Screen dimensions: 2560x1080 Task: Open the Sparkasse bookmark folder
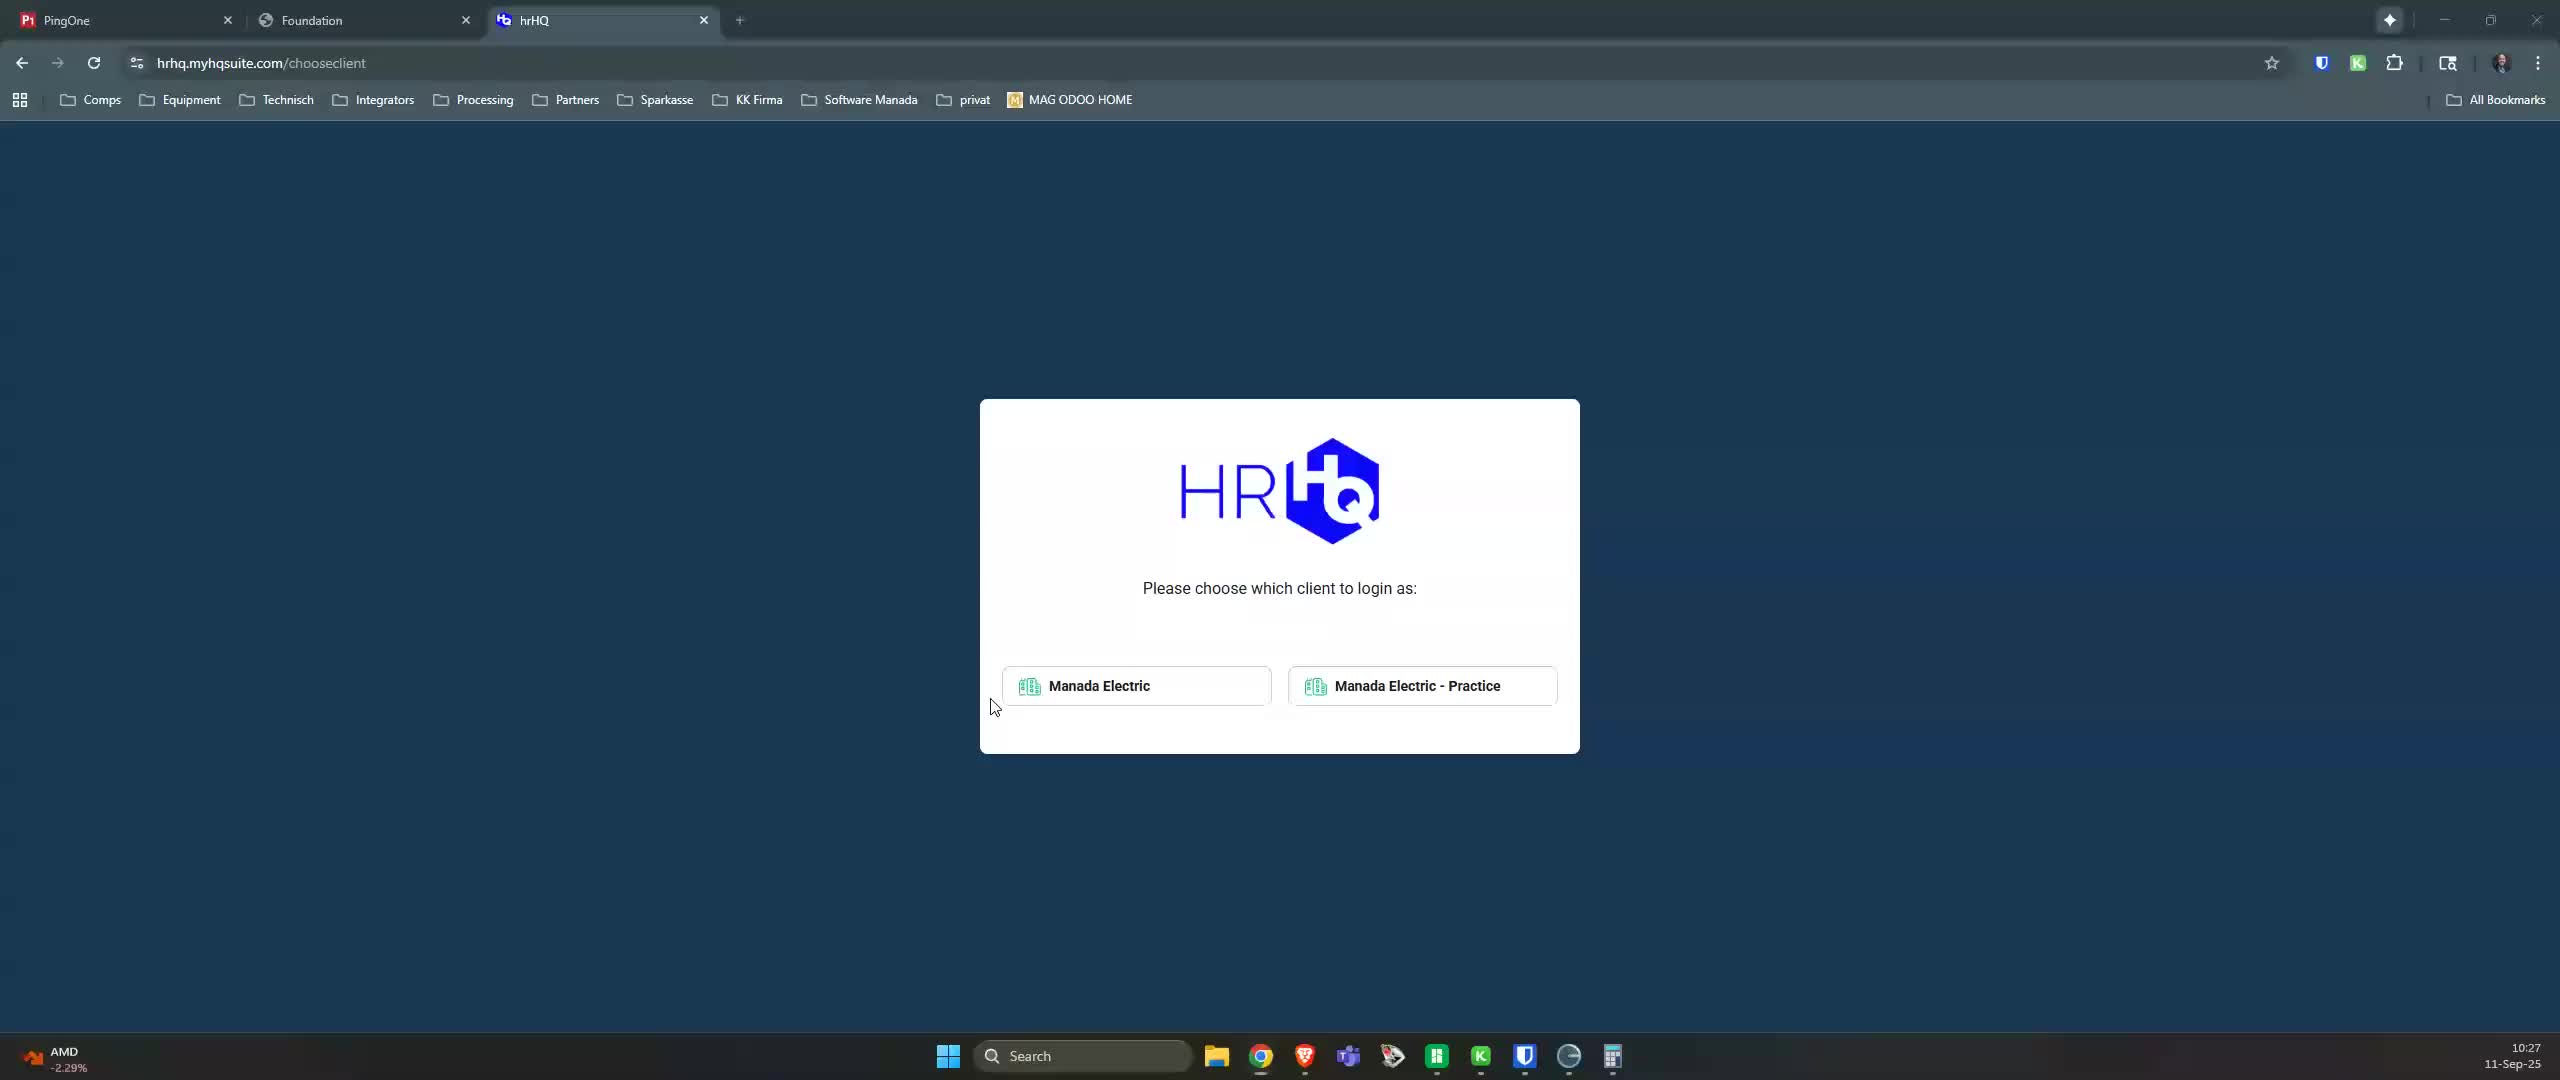click(655, 100)
